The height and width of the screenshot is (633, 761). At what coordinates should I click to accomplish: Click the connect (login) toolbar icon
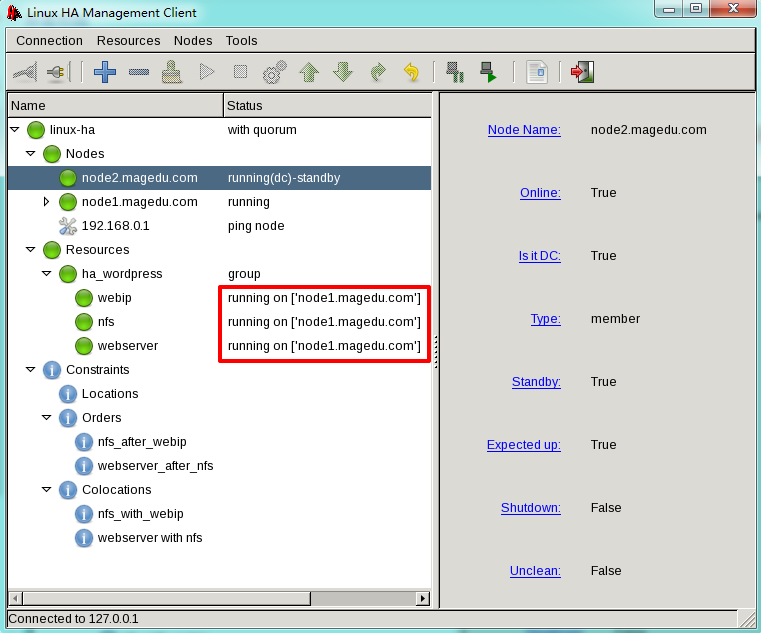[25, 72]
